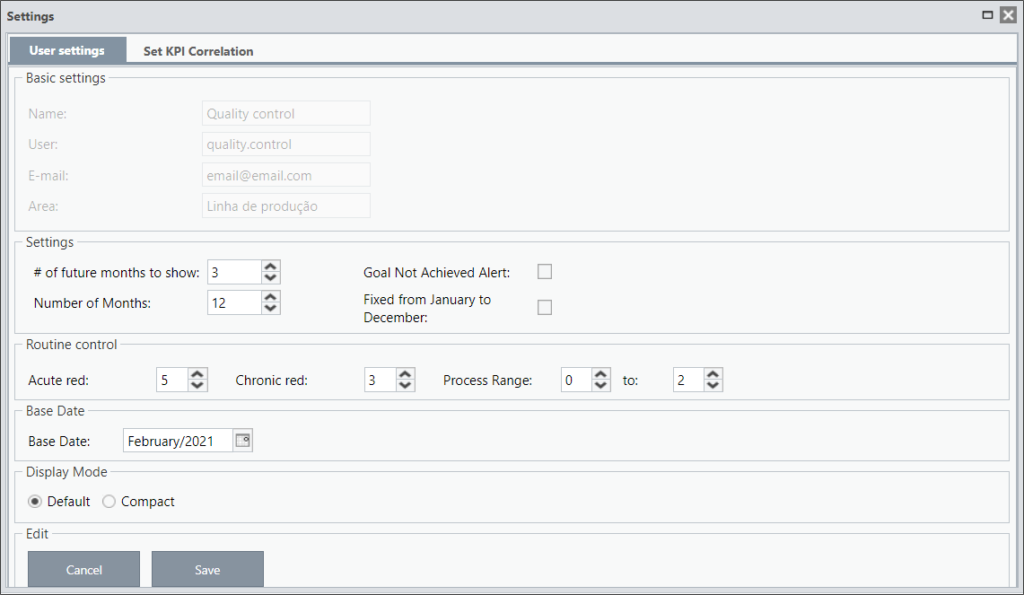The image size is (1024, 595).
Task: Click the Process Range start value field
Action: pyautogui.click(x=577, y=380)
